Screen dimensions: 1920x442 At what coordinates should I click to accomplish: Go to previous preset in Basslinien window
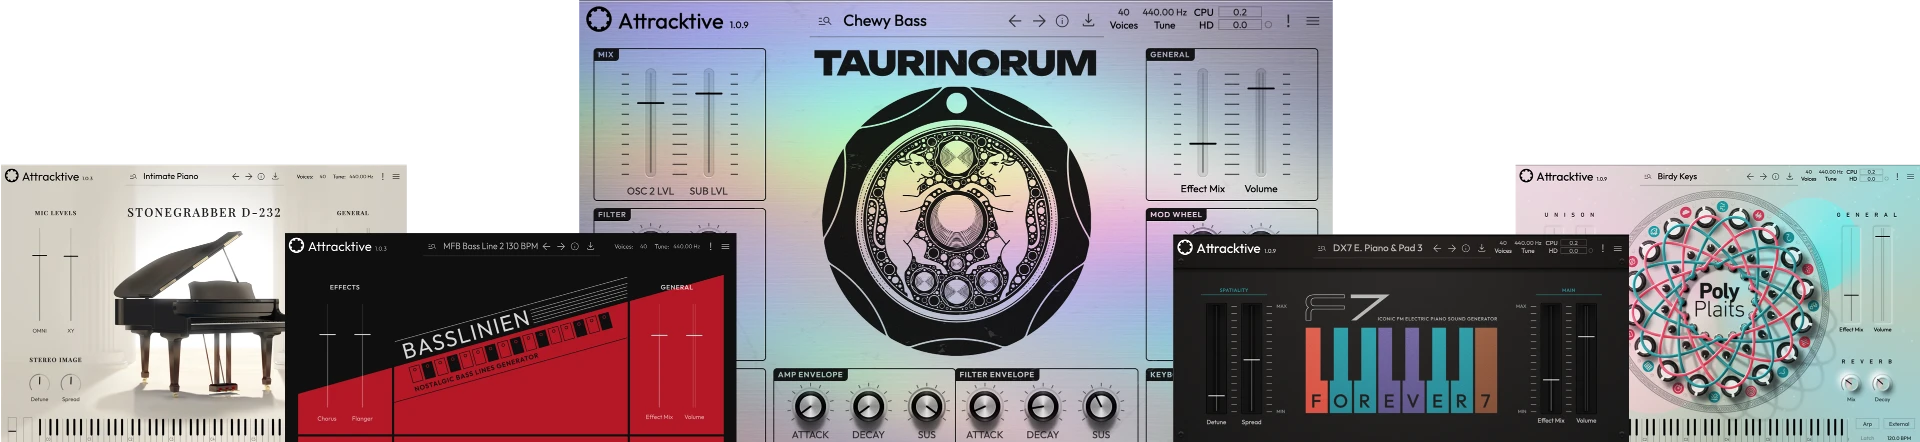[x=547, y=246]
